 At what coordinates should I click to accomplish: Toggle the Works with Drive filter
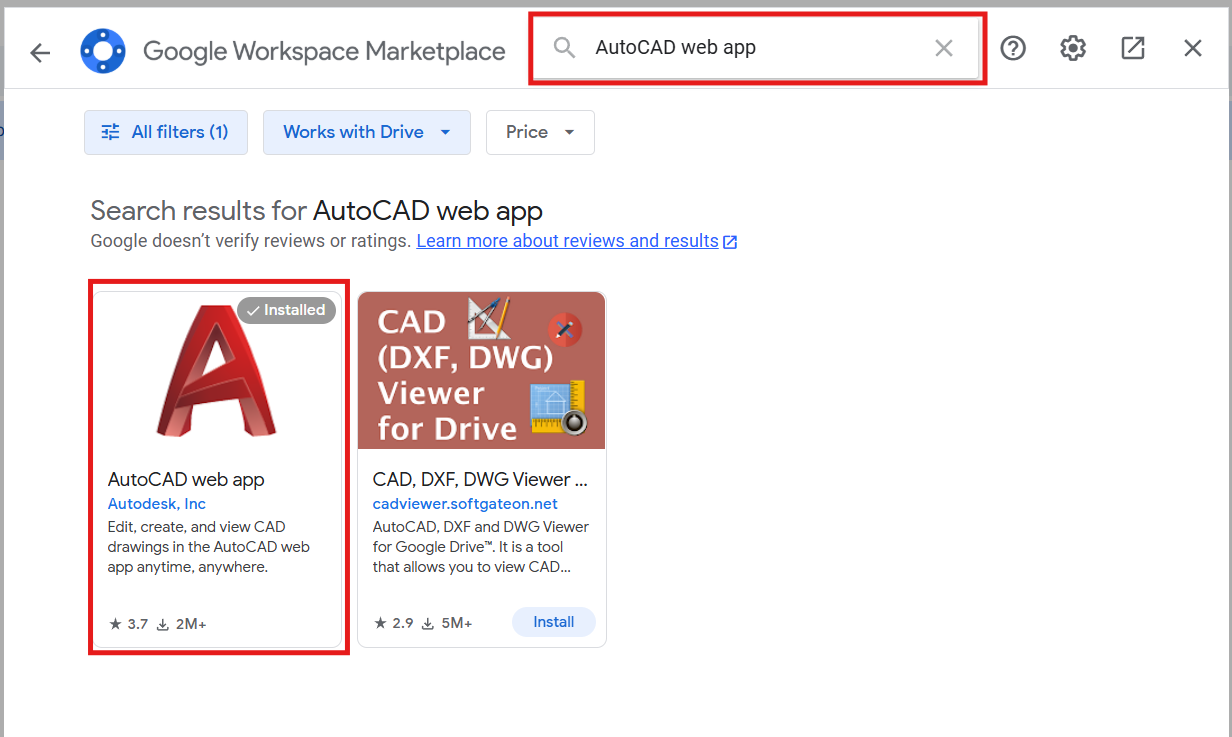tap(366, 132)
